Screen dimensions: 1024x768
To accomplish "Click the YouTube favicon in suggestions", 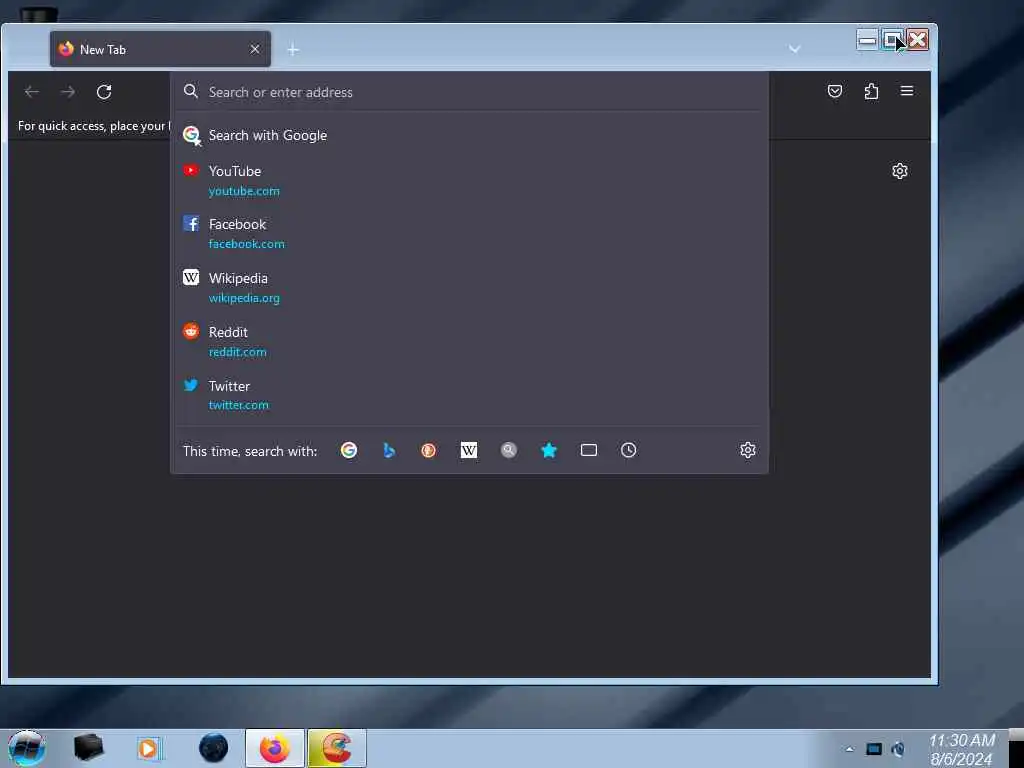I will point(191,170).
